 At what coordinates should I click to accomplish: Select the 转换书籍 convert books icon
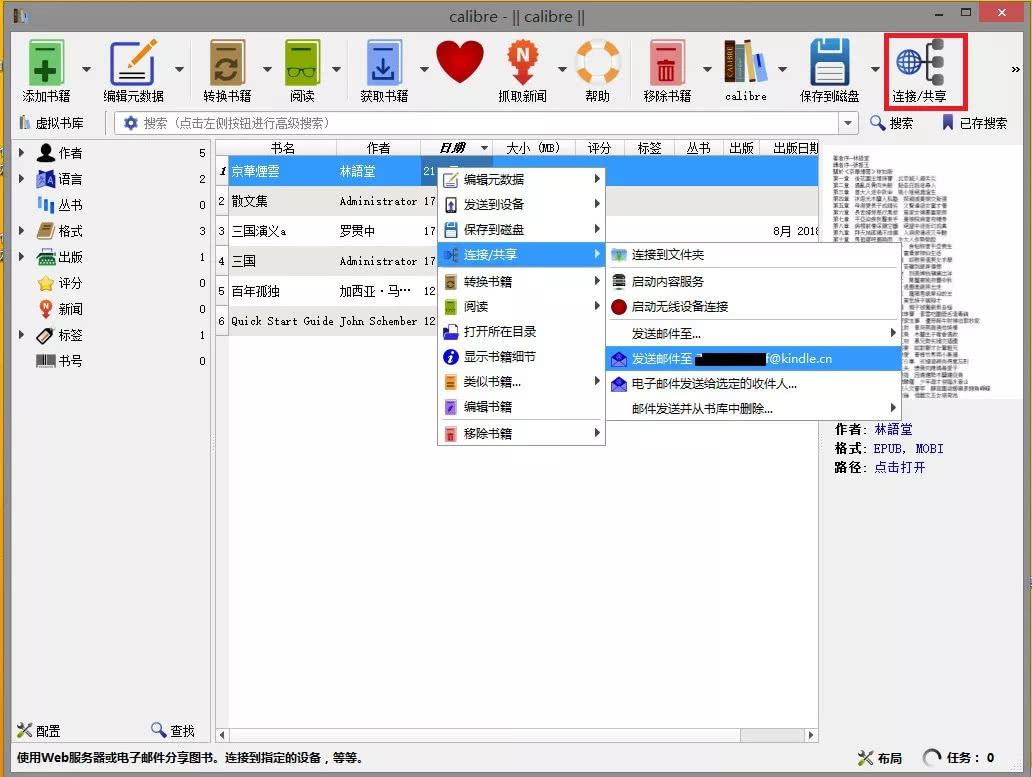(x=228, y=62)
